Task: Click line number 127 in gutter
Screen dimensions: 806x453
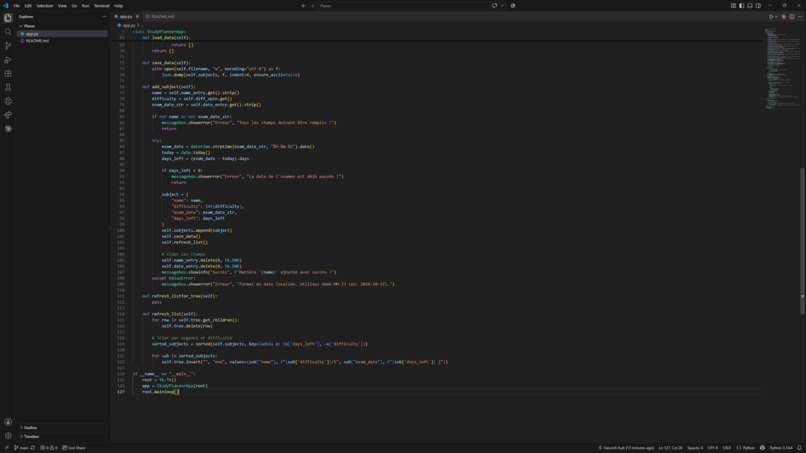Action: pyautogui.click(x=120, y=392)
